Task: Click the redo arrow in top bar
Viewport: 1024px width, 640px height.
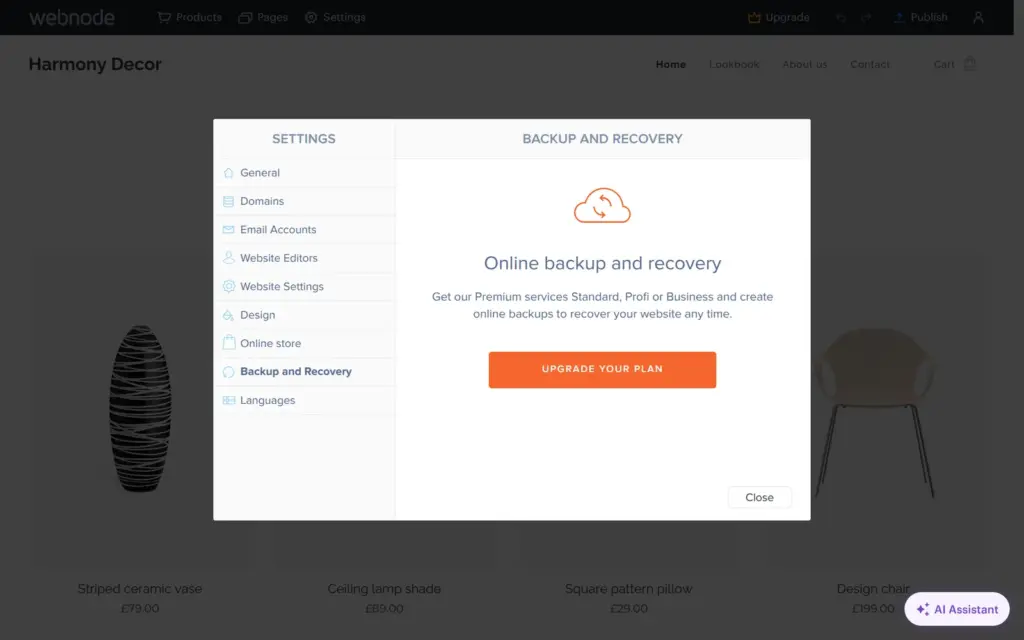Action: click(x=866, y=18)
